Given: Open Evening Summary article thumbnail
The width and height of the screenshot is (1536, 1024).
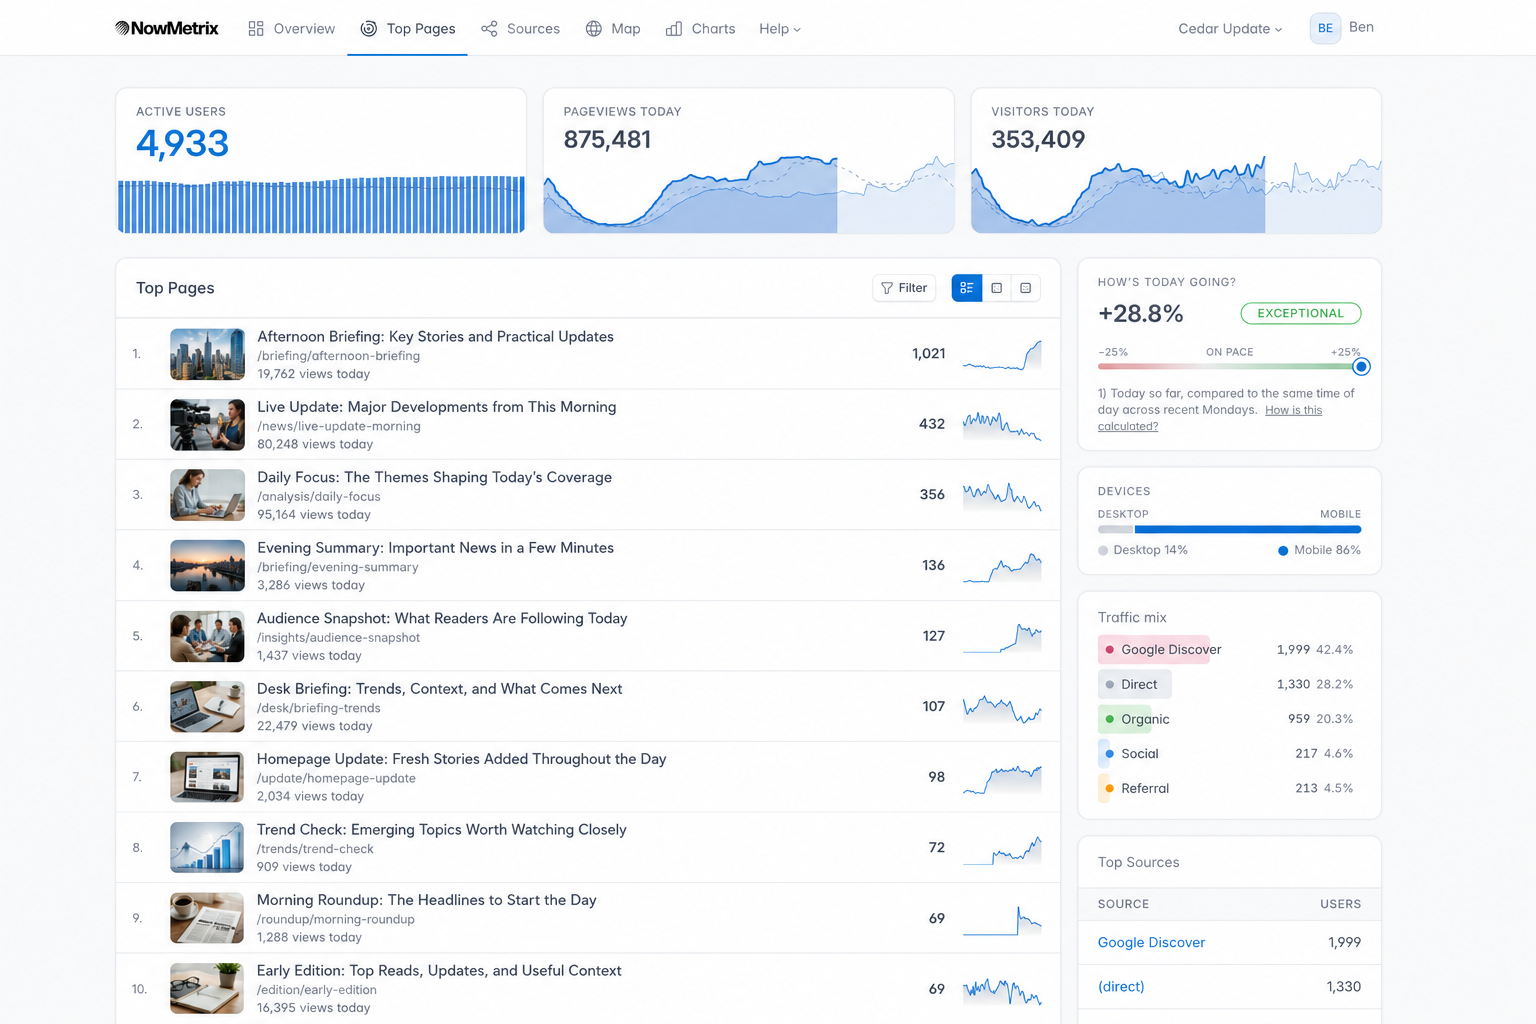Looking at the screenshot, I should [x=207, y=566].
